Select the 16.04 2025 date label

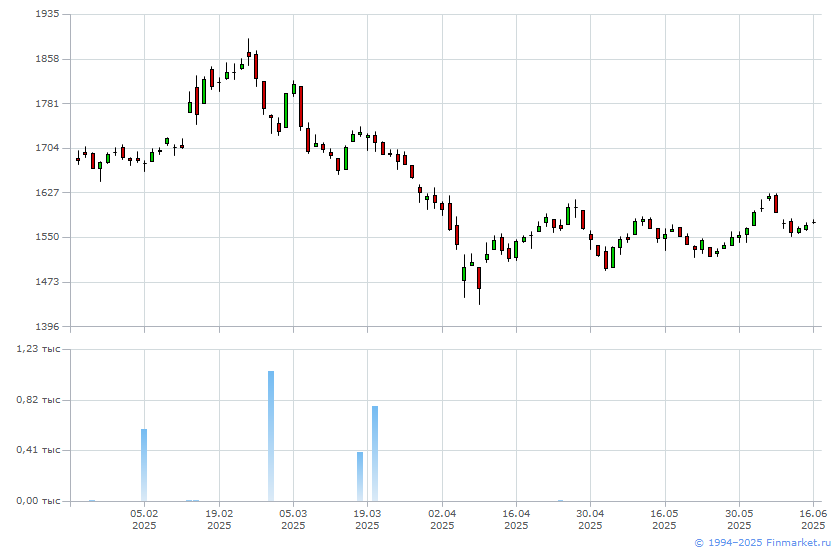(516, 519)
